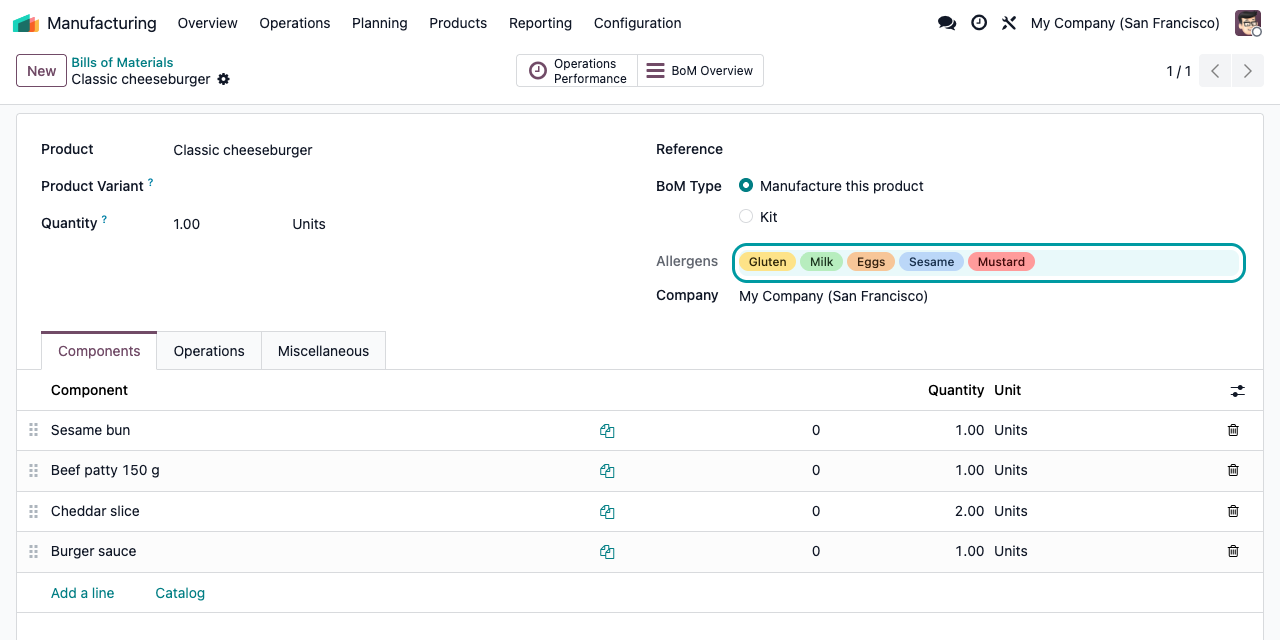Switch to the Operations tab
The height and width of the screenshot is (640, 1280).
[209, 351]
